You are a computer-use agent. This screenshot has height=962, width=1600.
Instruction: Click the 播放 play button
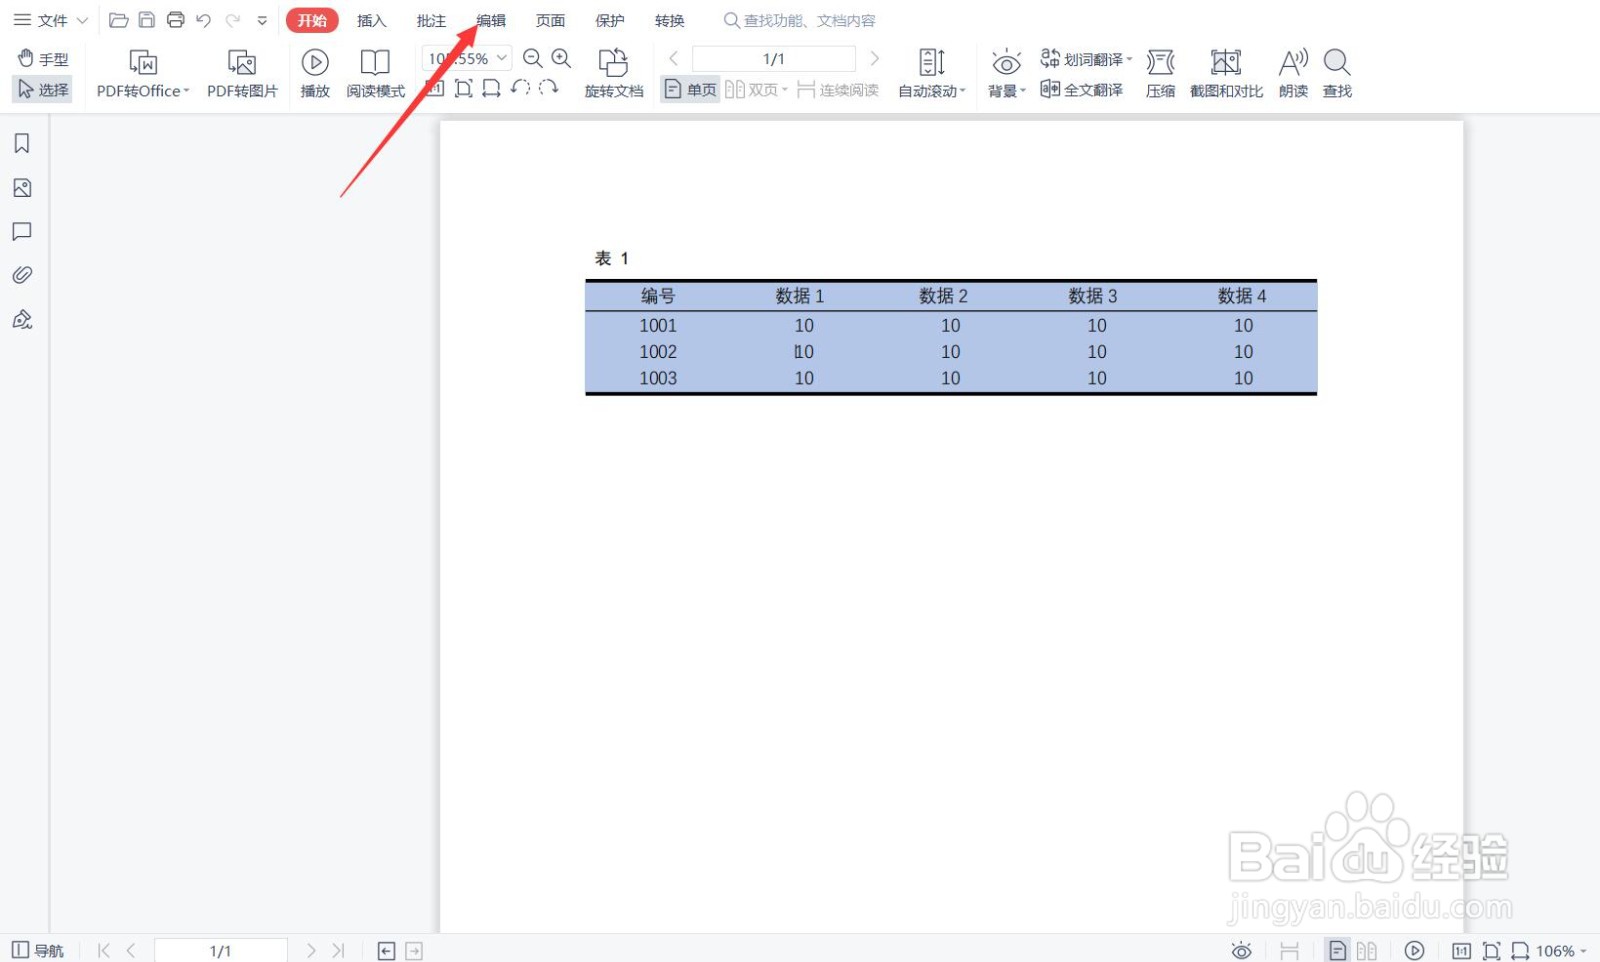click(x=315, y=74)
